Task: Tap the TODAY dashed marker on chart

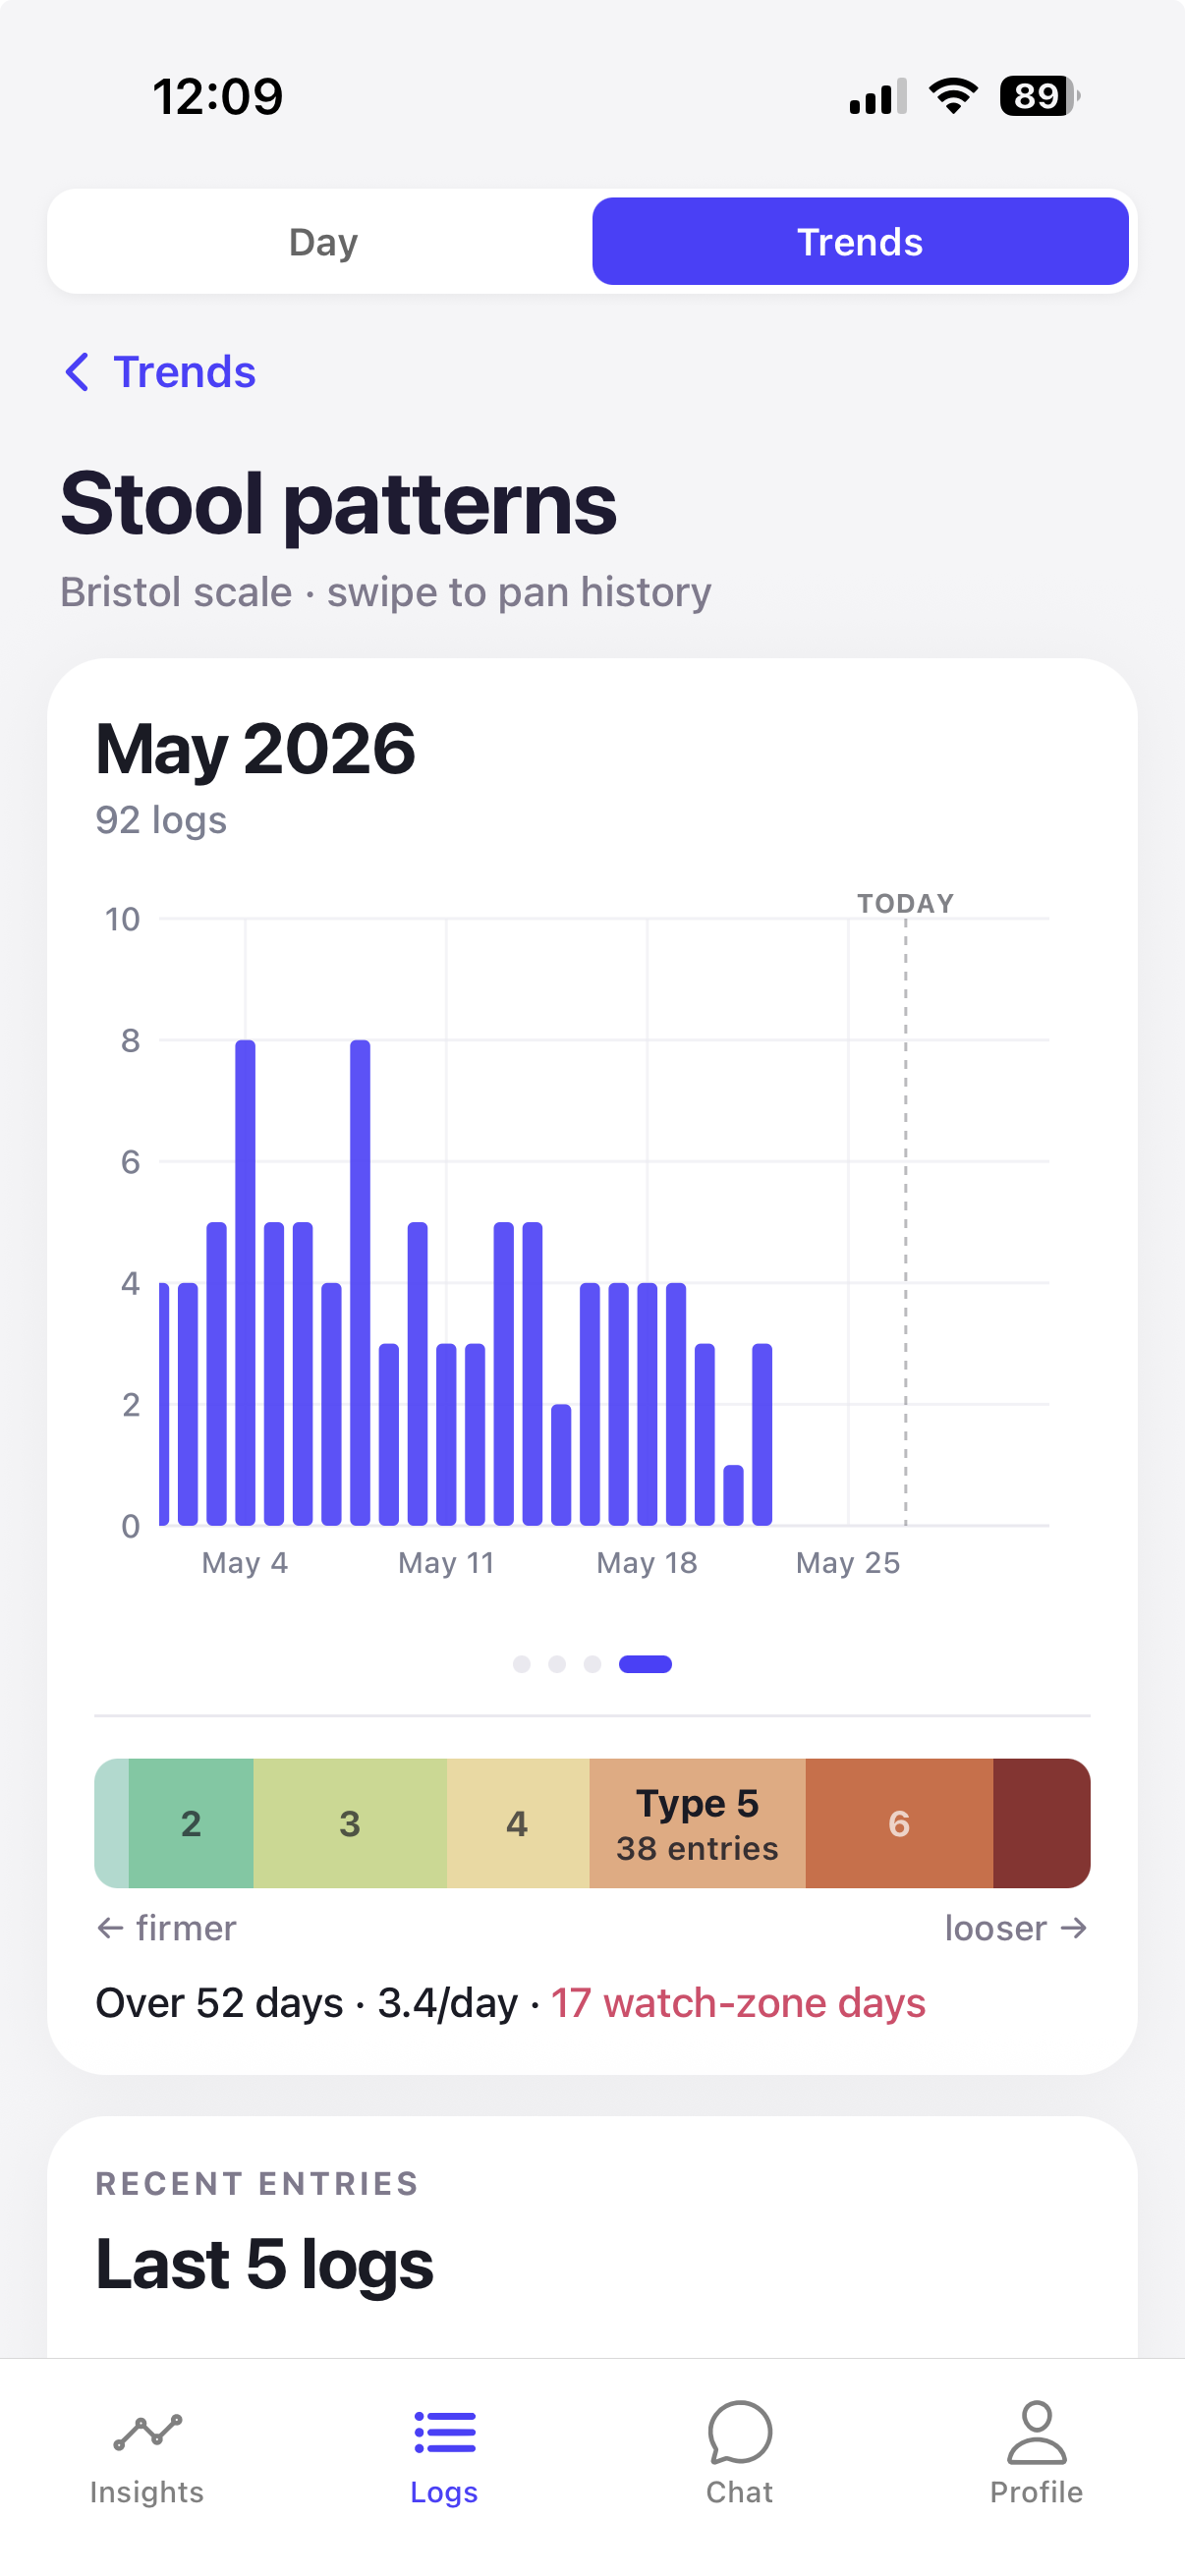Action: [x=906, y=1210]
